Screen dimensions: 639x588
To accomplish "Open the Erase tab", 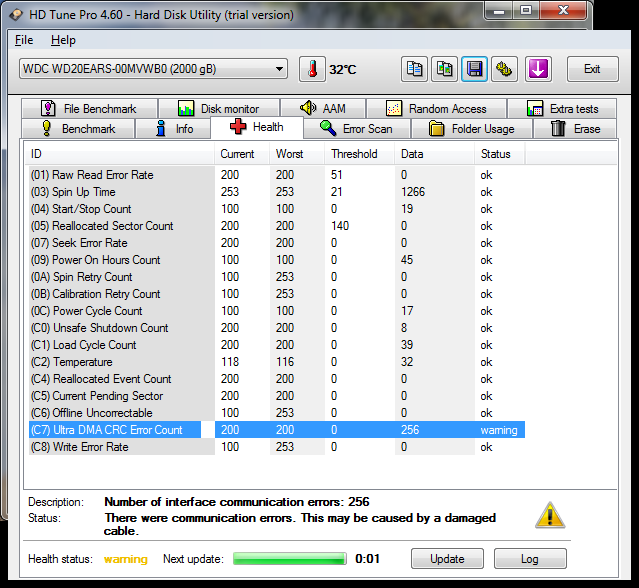I will coord(575,129).
